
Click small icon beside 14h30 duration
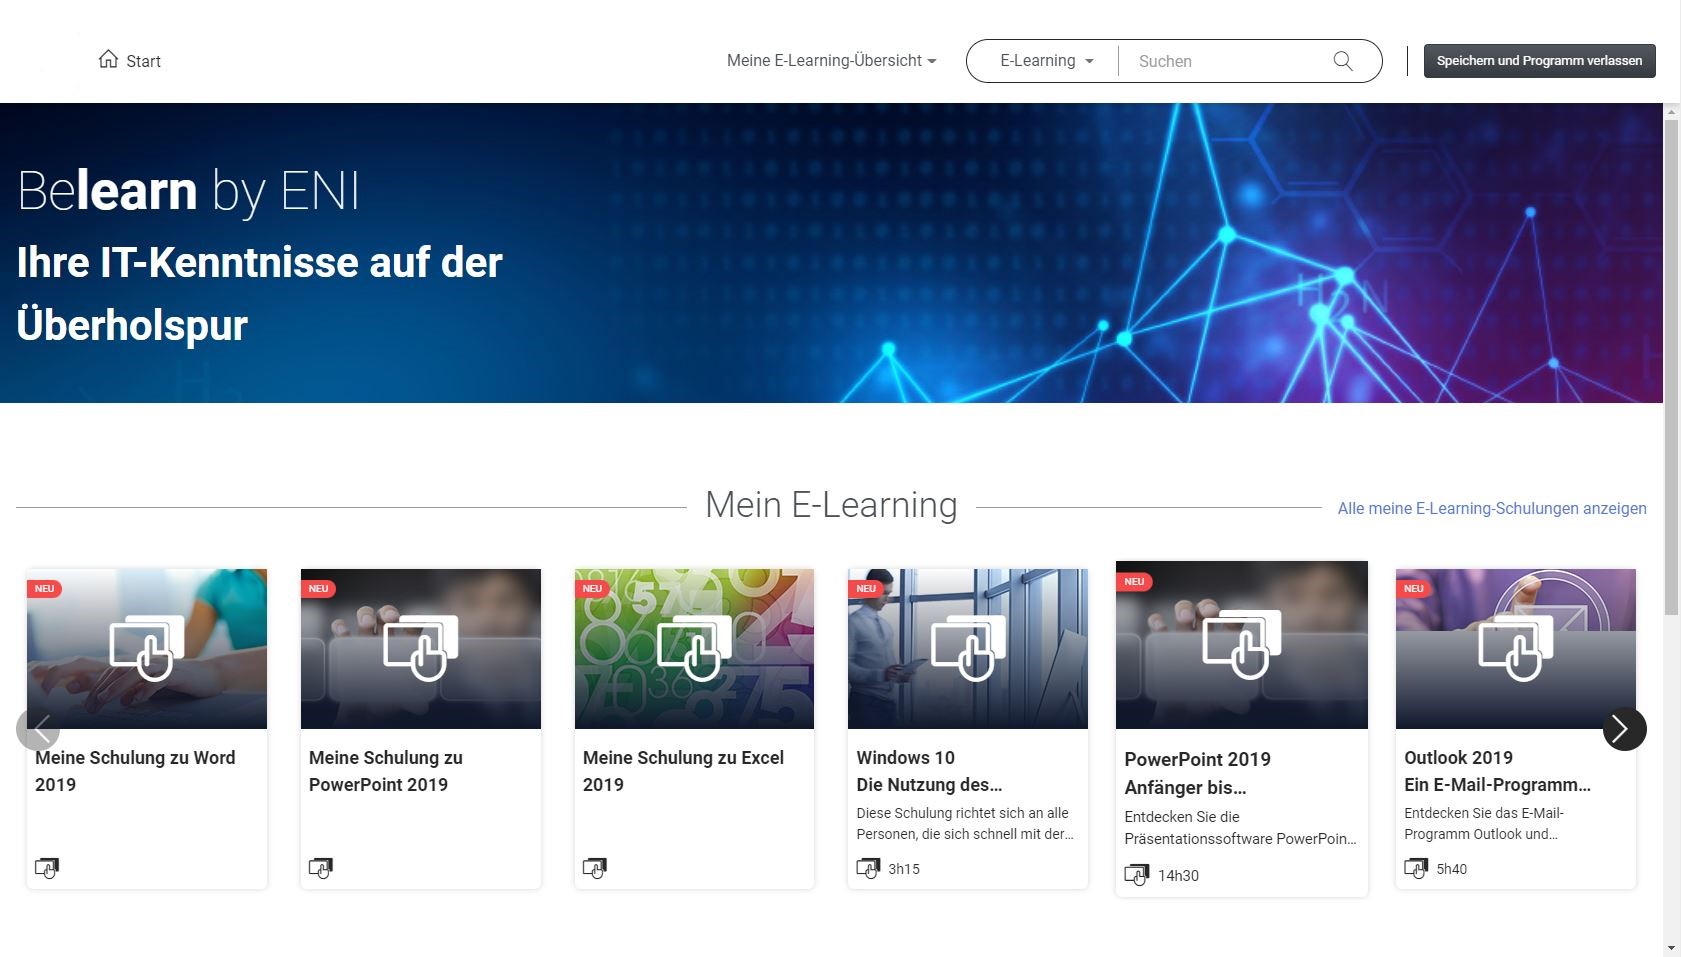(1137, 875)
